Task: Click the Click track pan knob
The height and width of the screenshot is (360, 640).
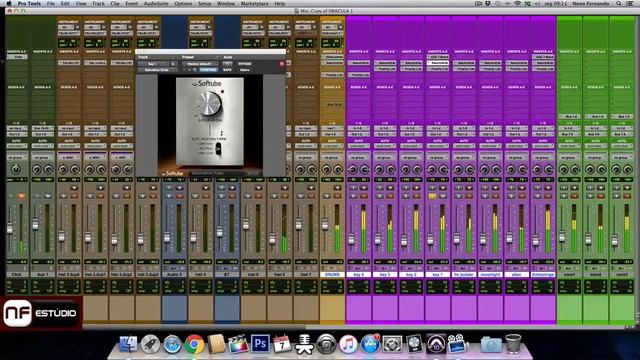Action: coord(16,169)
